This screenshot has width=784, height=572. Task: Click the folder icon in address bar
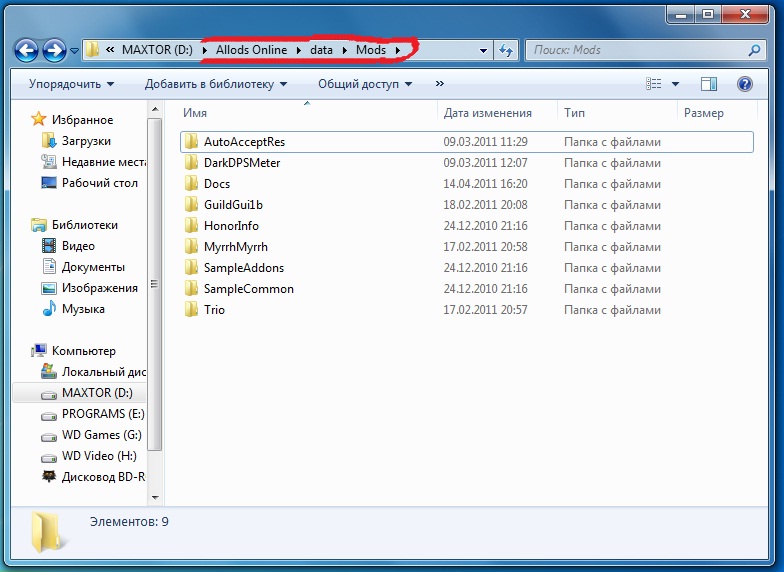[92, 50]
